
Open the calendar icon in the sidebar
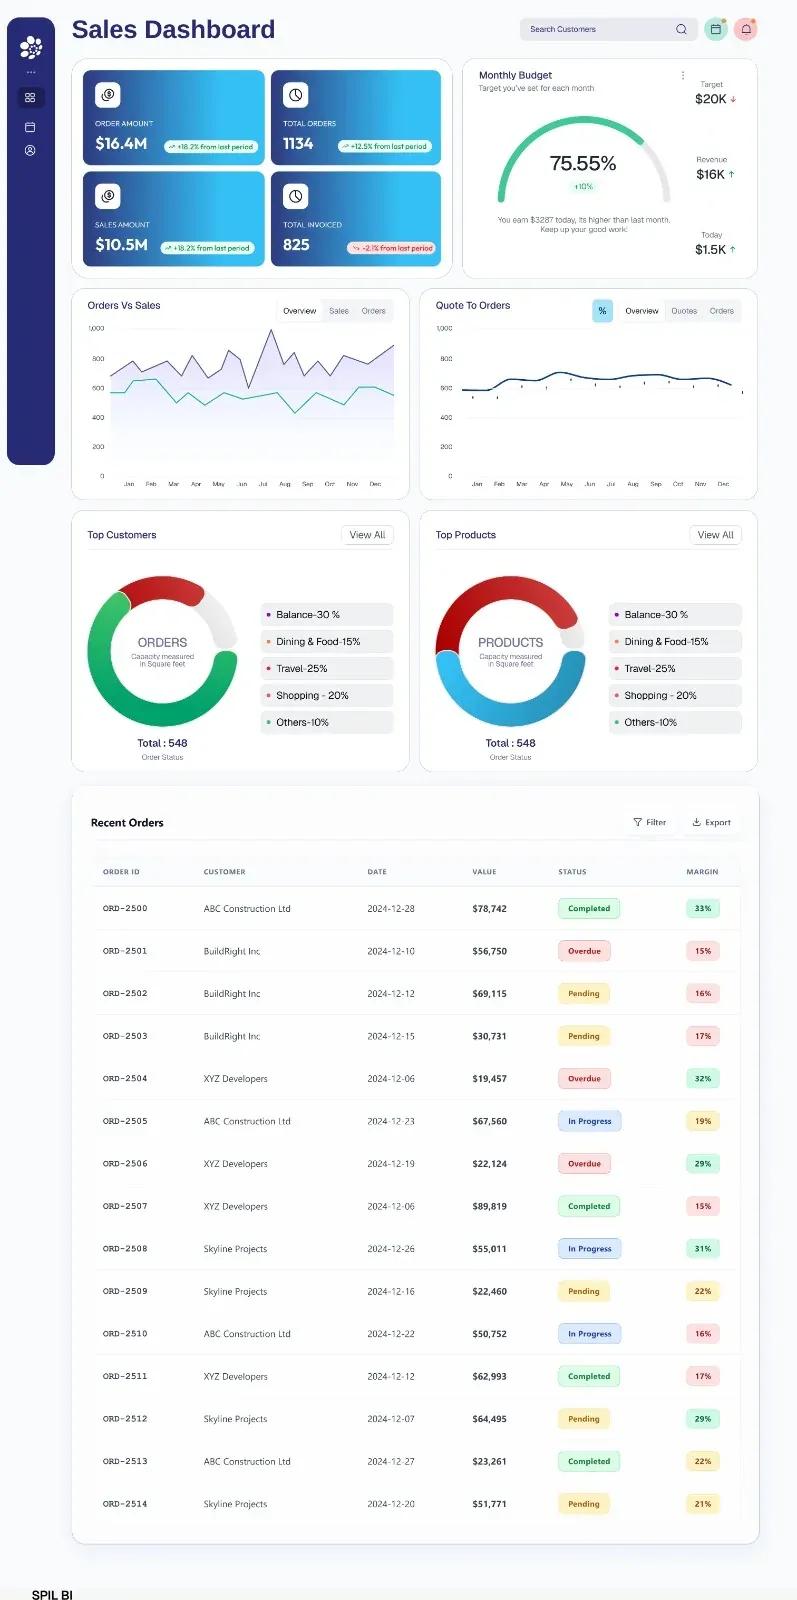30,127
